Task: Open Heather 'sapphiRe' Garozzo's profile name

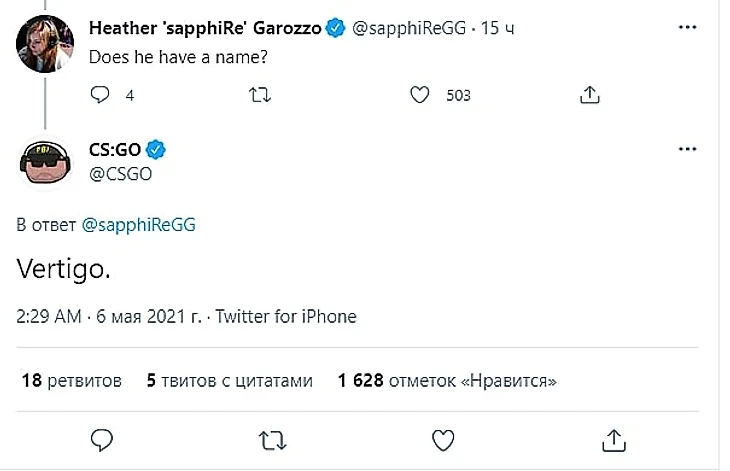Action: 205,28
